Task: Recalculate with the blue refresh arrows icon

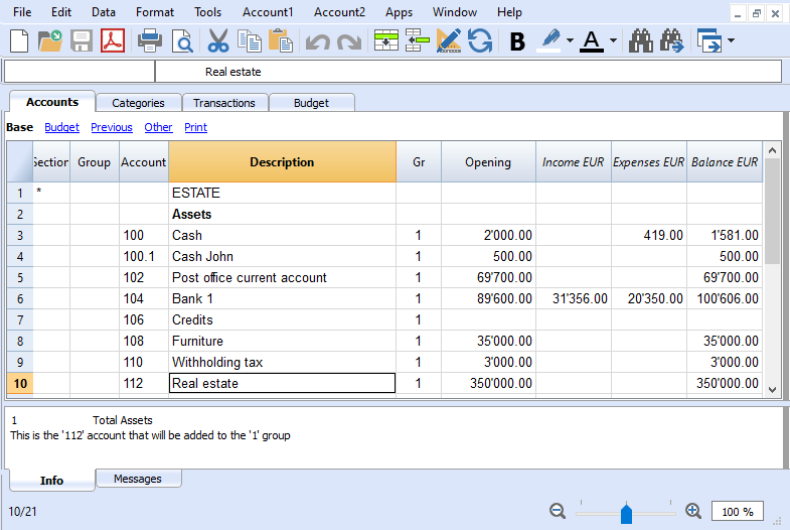Action: click(480, 41)
